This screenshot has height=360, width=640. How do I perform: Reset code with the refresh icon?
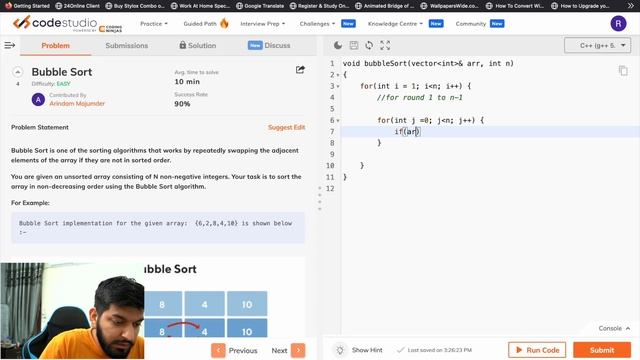[369, 45]
